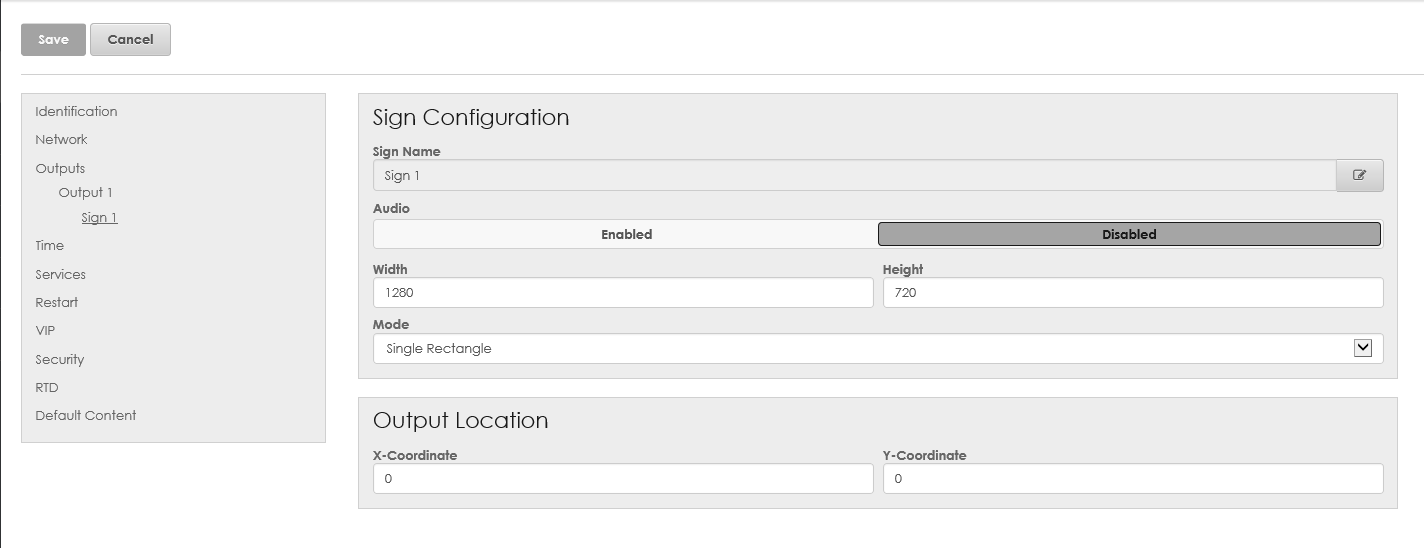Click the Single Rectangle mode combo box
The height and width of the screenshot is (548, 1424).
click(x=860, y=349)
